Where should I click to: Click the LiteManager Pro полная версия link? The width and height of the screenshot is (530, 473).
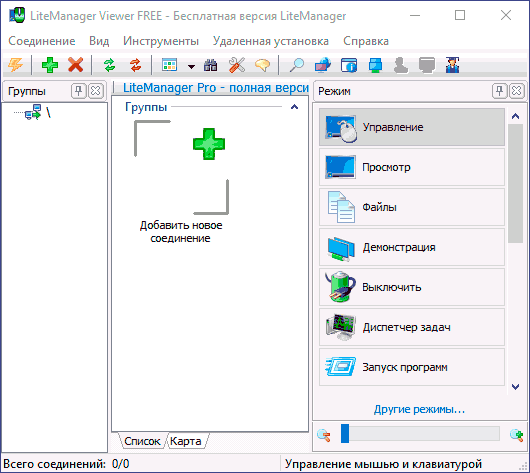pyautogui.click(x=216, y=88)
